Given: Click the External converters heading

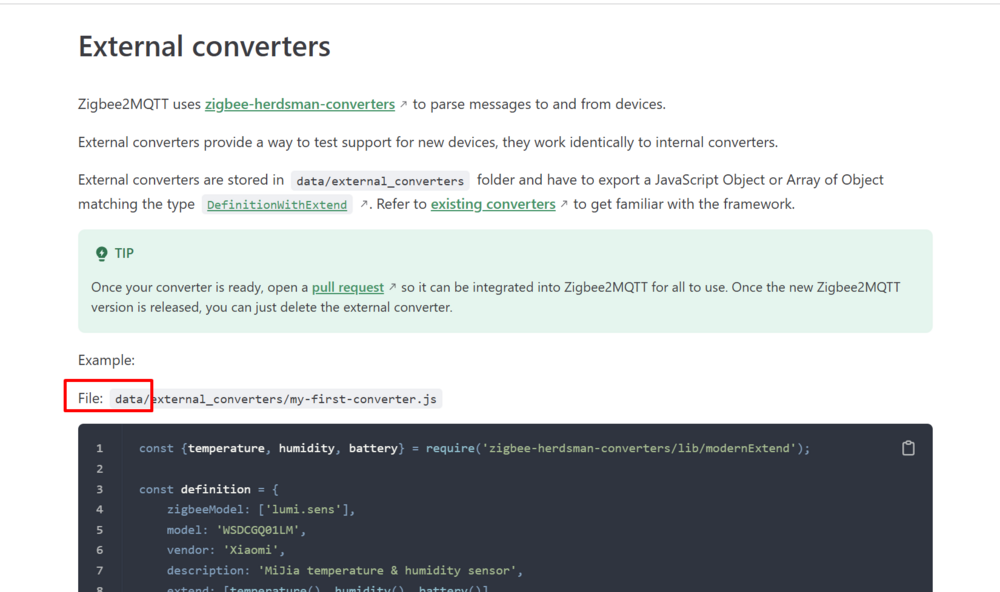Looking at the screenshot, I should pyautogui.click(x=204, y=46).
